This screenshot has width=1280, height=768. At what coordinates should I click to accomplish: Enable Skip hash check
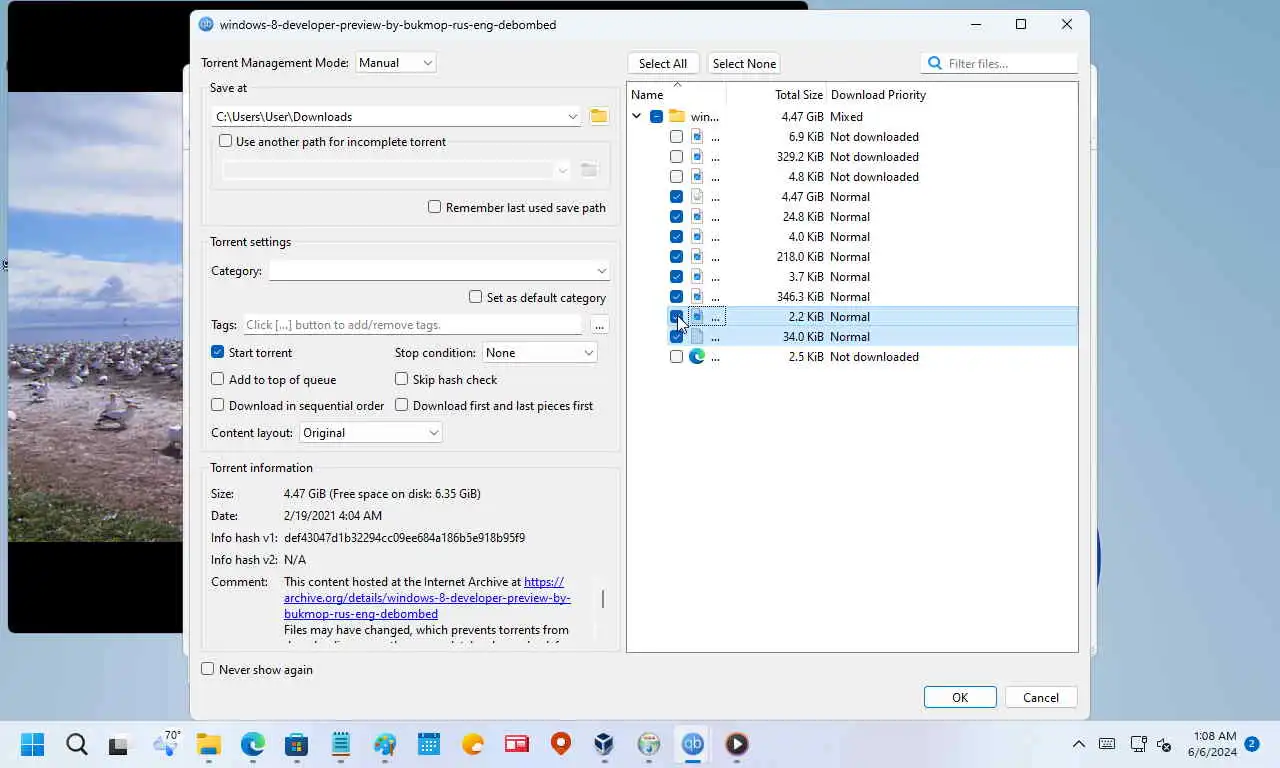click(402, 379)
